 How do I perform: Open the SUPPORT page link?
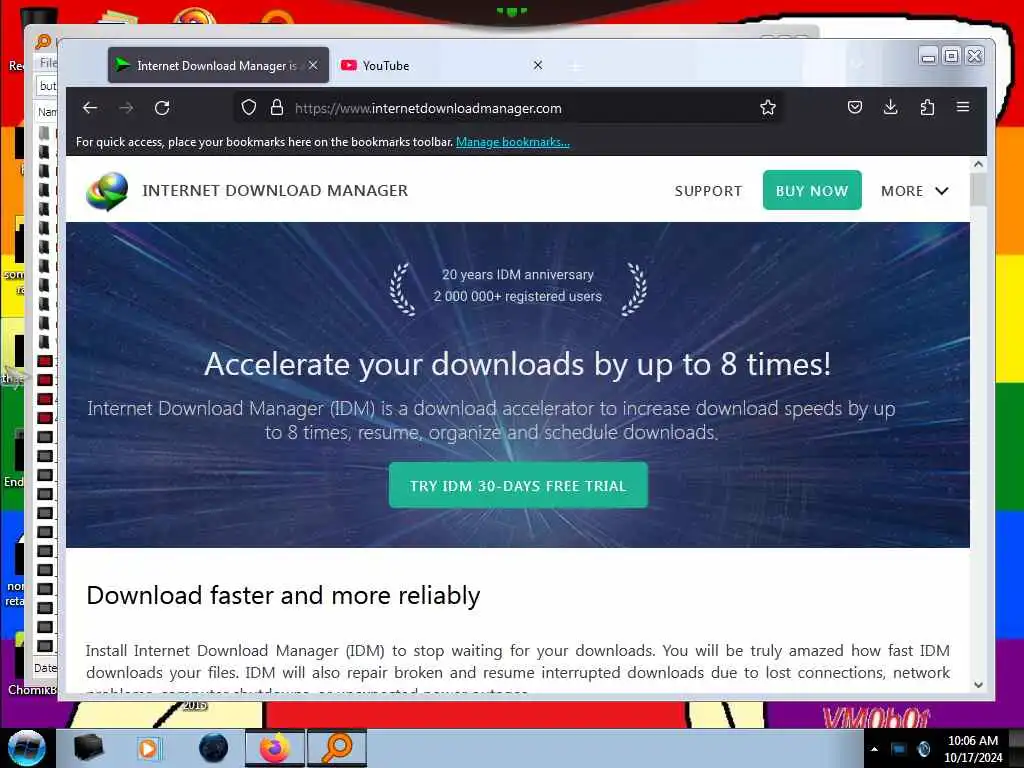pyautogui.click(x=709, y=191)
